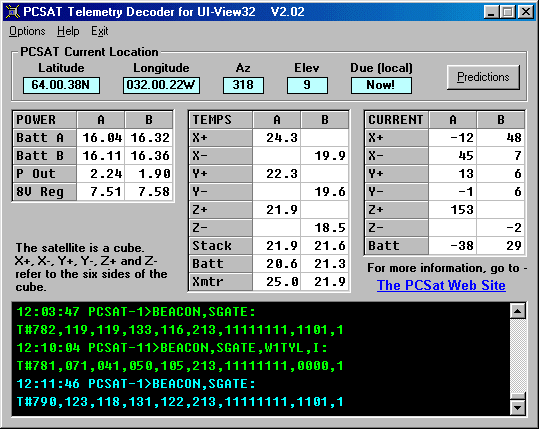
Task: Select telemetry line starting T#790
Action: tap(180, 402)
